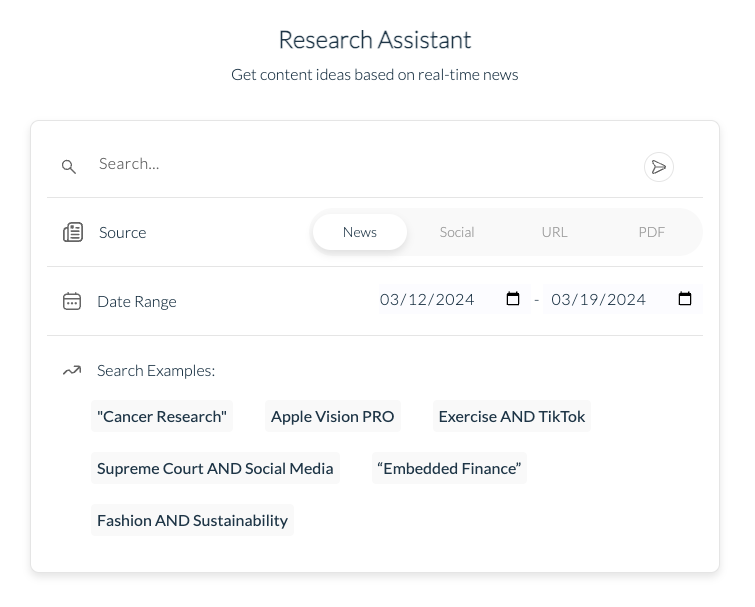
Task: Switch source to URL
Action: pos(554,232)
